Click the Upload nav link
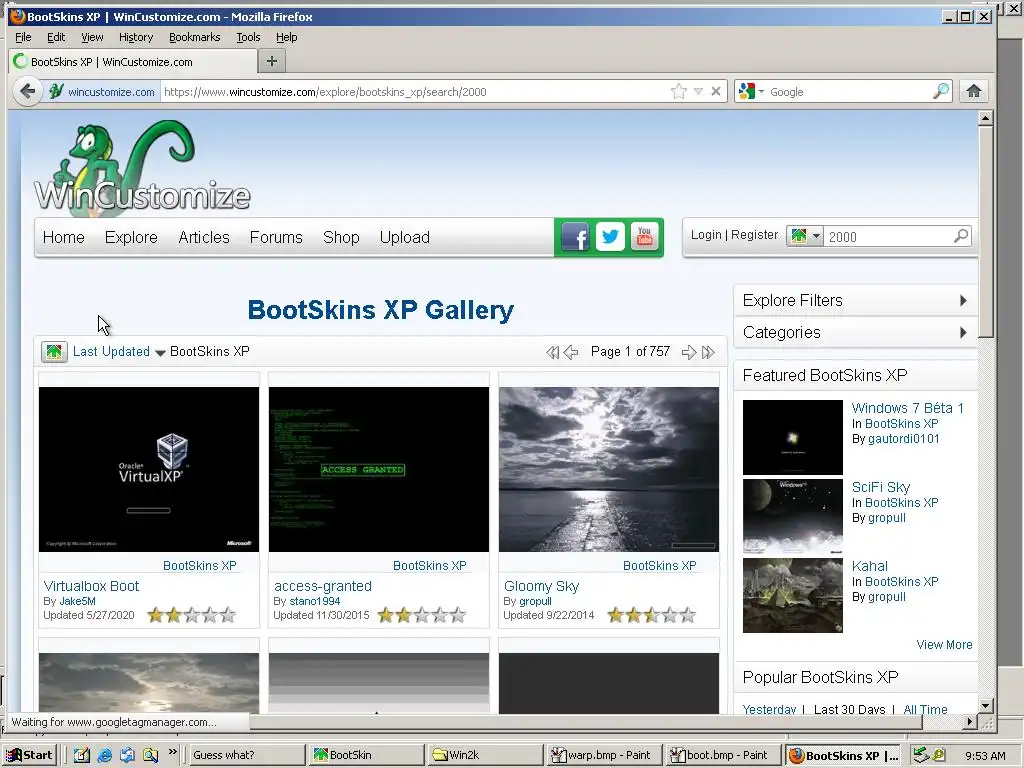1024x768 pixels. coord(405,237)
